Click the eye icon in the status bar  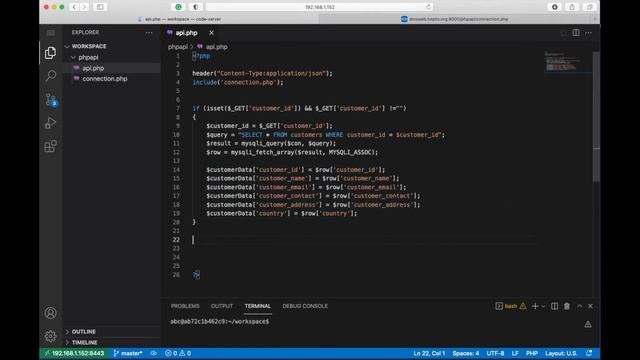click(x=153, y=353)
